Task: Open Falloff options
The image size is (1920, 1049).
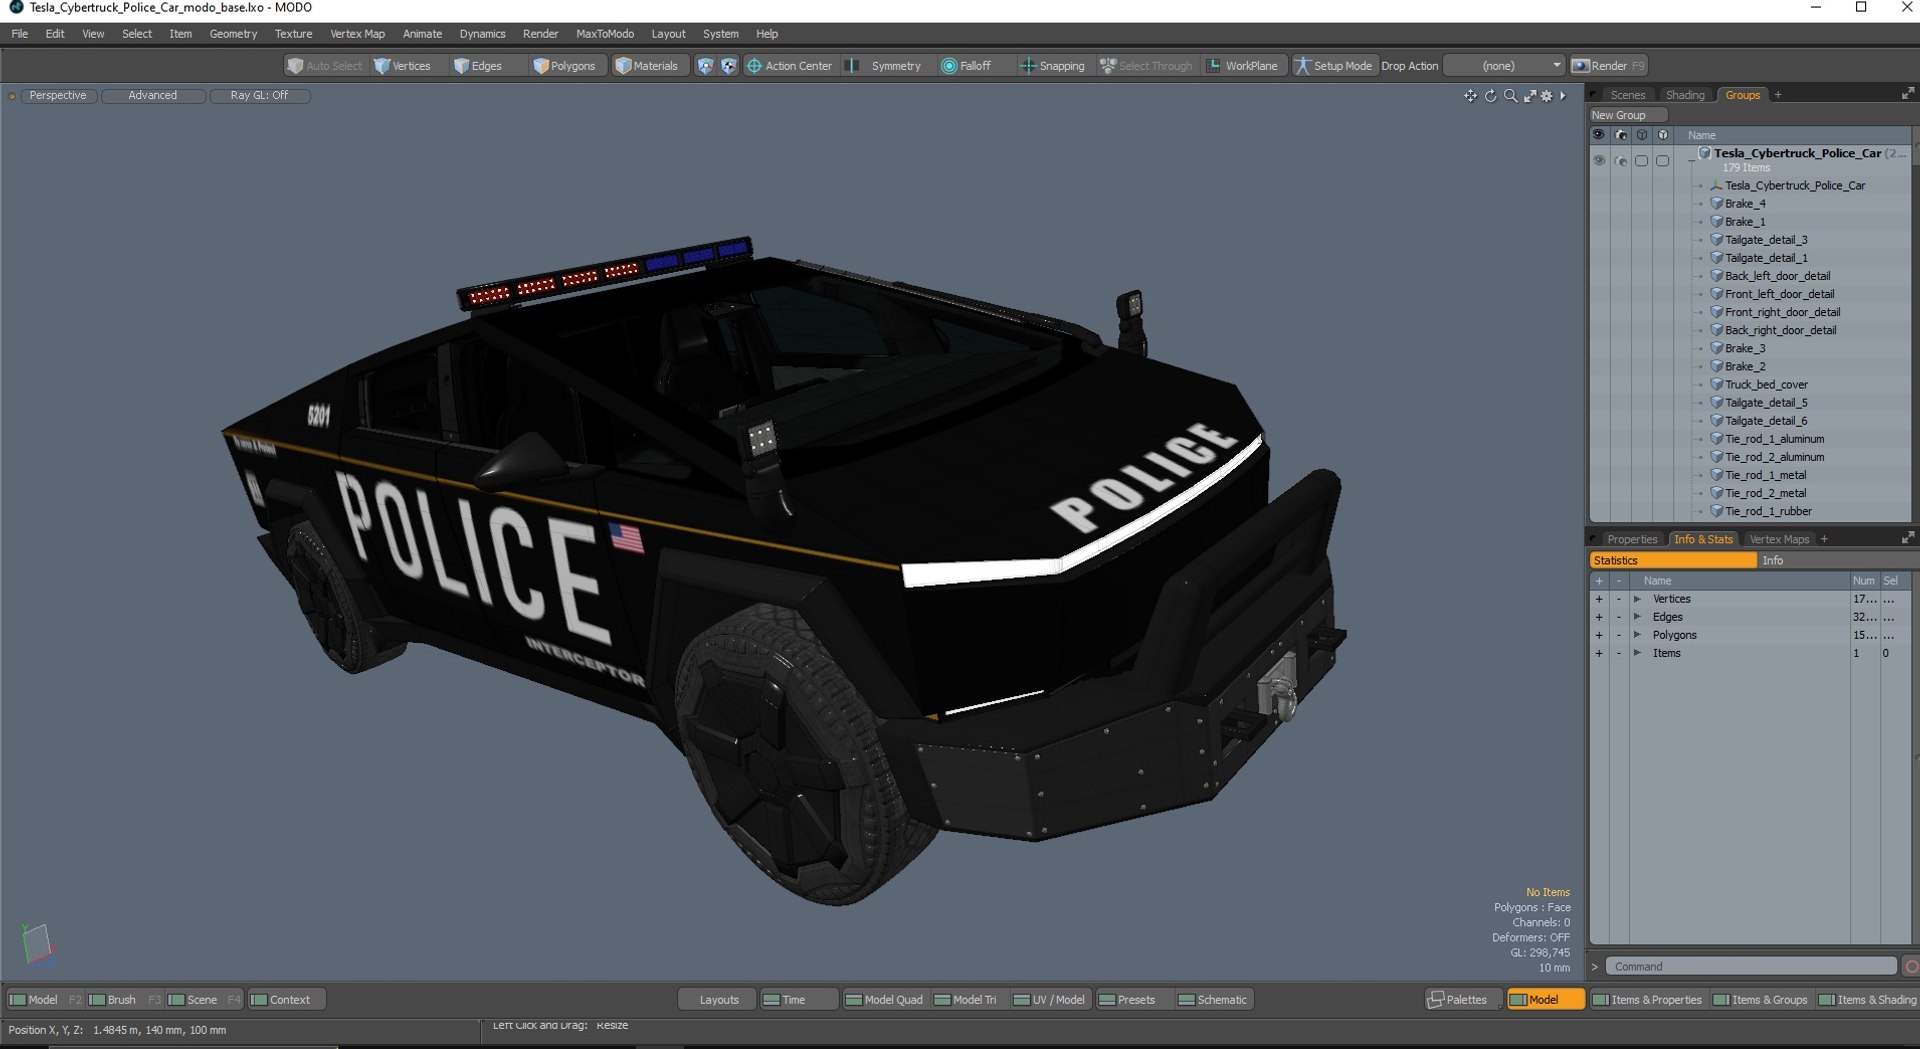Action: click(x=967, y=66)
